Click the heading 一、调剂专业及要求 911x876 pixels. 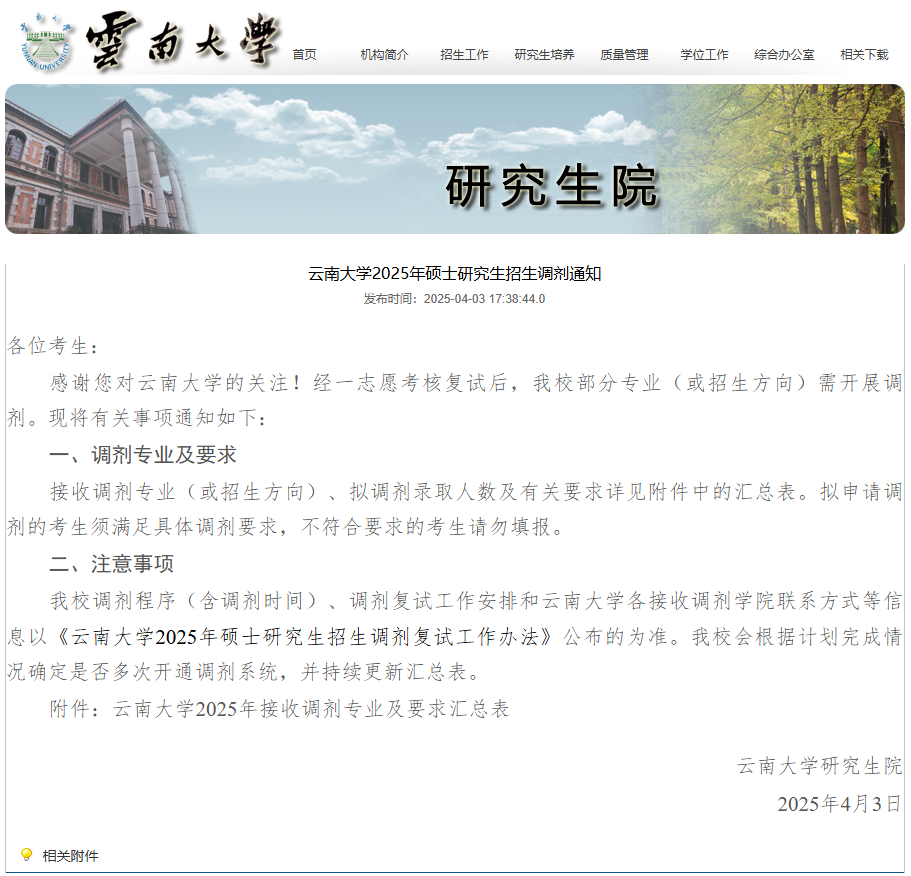[143, 456]
